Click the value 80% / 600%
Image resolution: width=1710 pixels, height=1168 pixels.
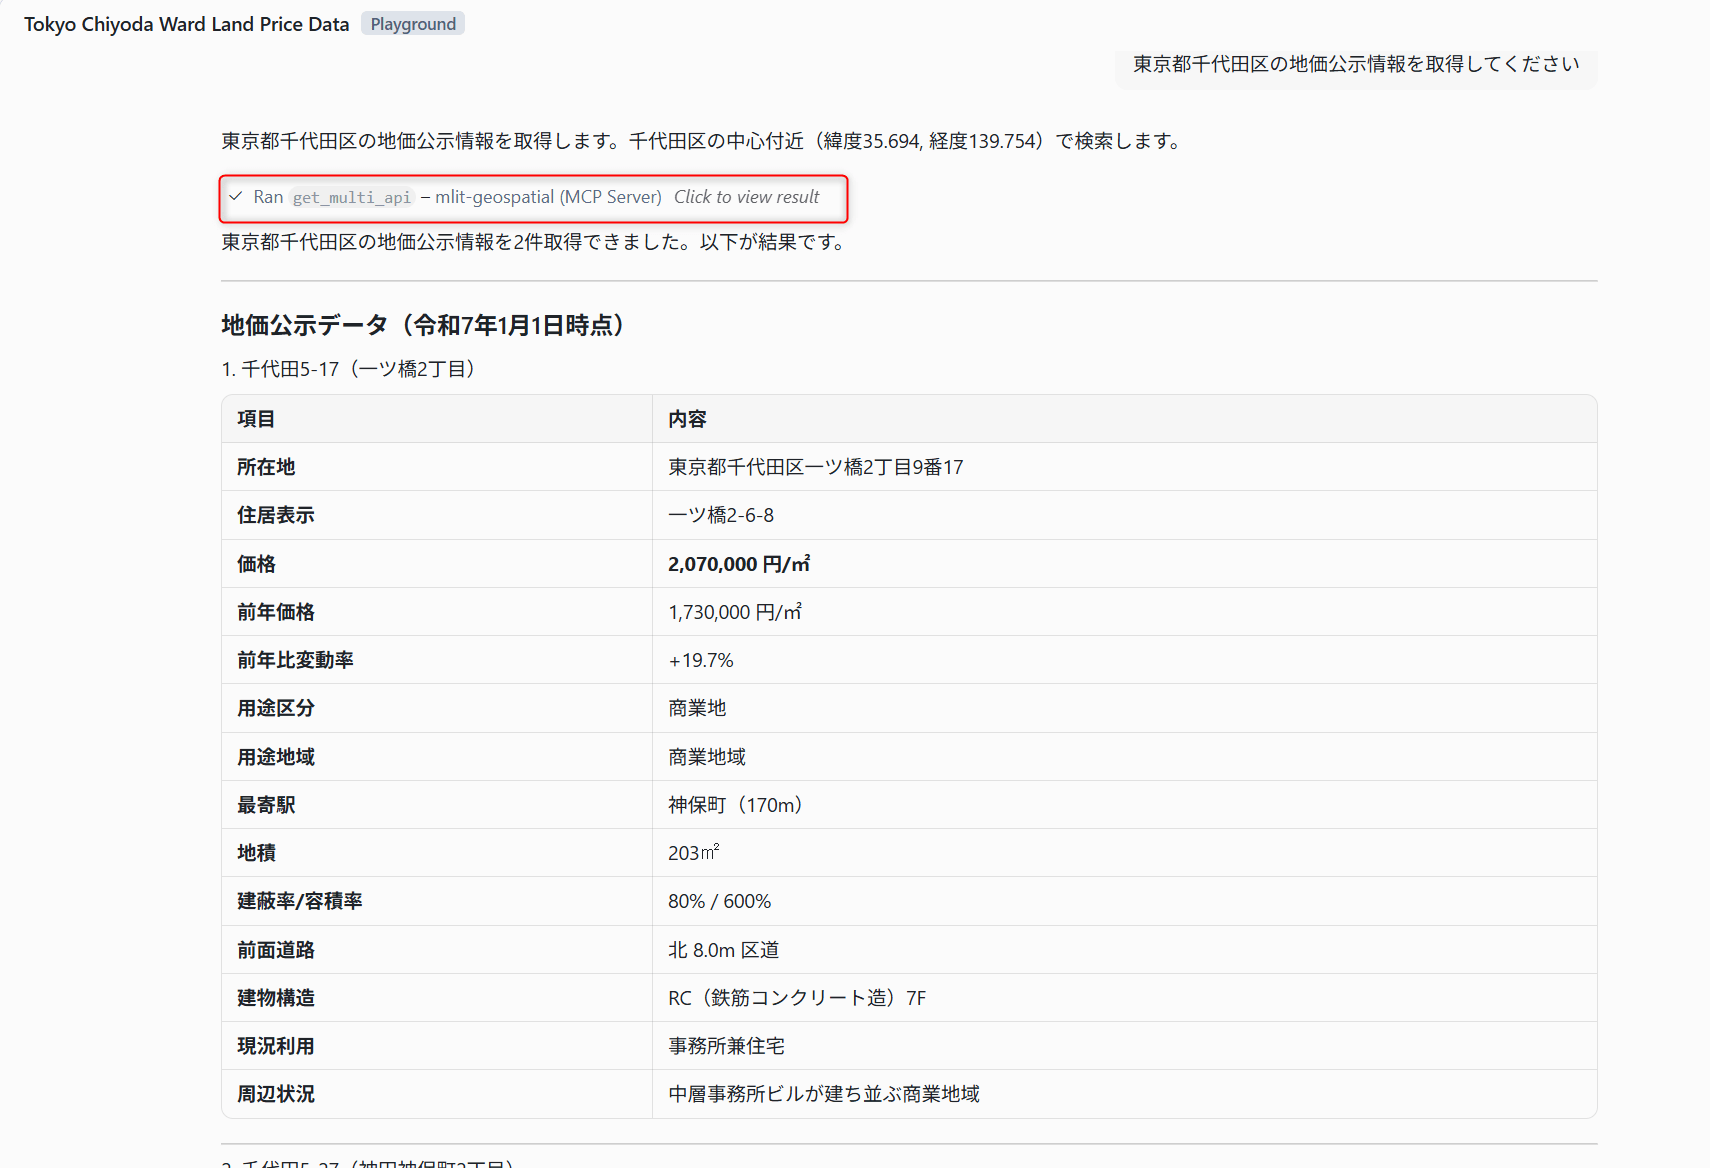pyautogui.click(x=720, y=901)
